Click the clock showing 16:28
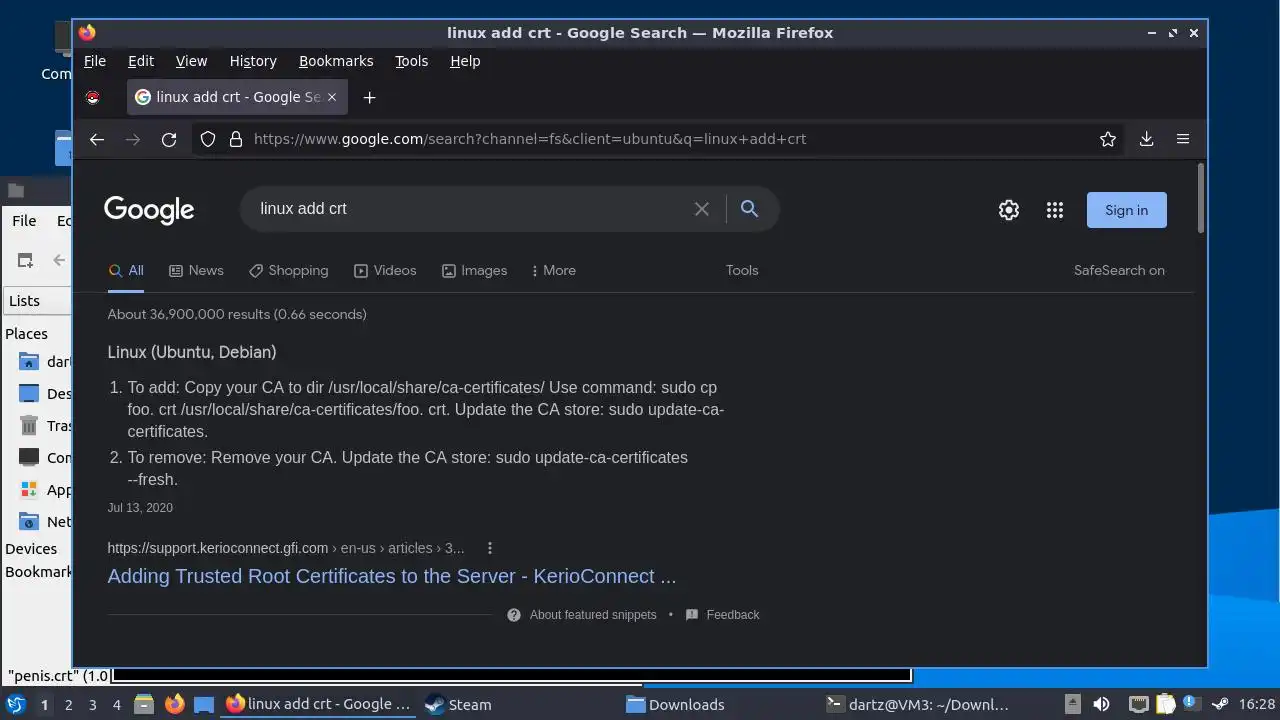Image resolution: width=1280 pixels, height=720 pixels. 1257,705
